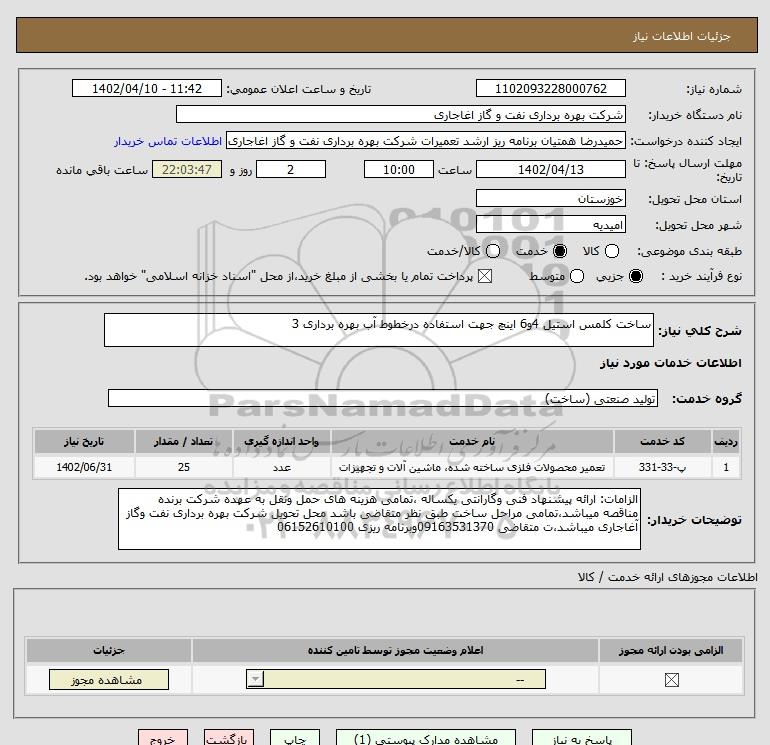The height and width of the screenshot is (745, 770).
Task: Click the اطلاعات مجوزهای ارائه خدمت / کالا heading
Action: [x=667, y=577]
